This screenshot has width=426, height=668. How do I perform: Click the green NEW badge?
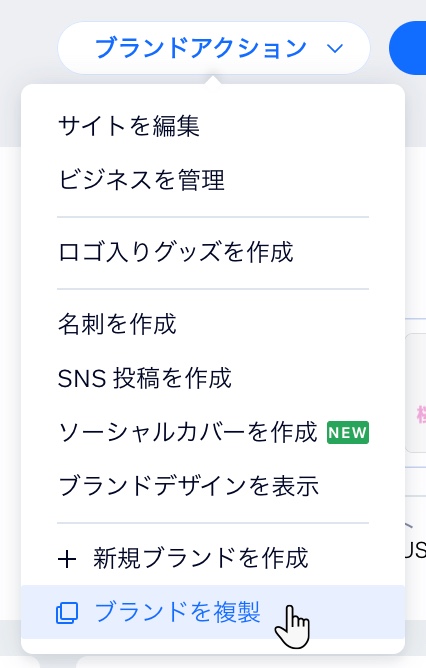(x=348, y=432)
